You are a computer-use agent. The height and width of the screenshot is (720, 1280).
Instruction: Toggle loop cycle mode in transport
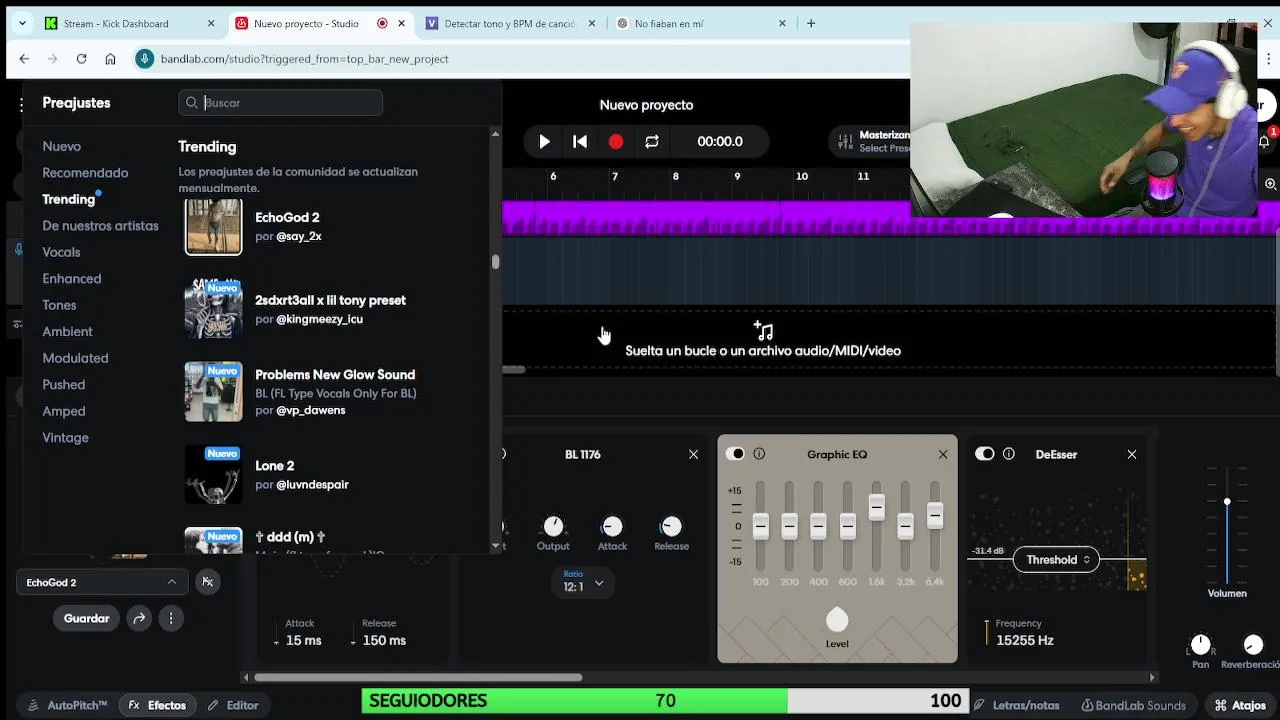[x=652, y=142]
